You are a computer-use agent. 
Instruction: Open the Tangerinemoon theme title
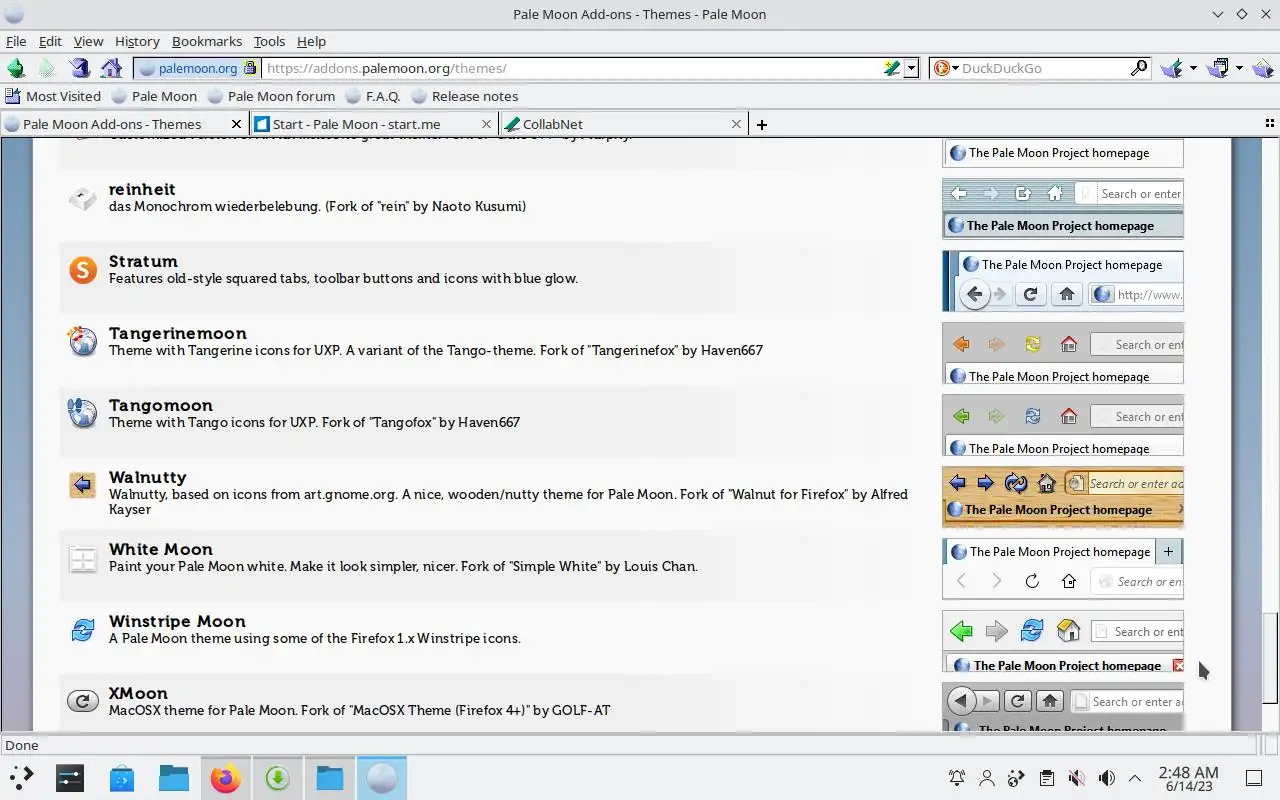(178, 333)
